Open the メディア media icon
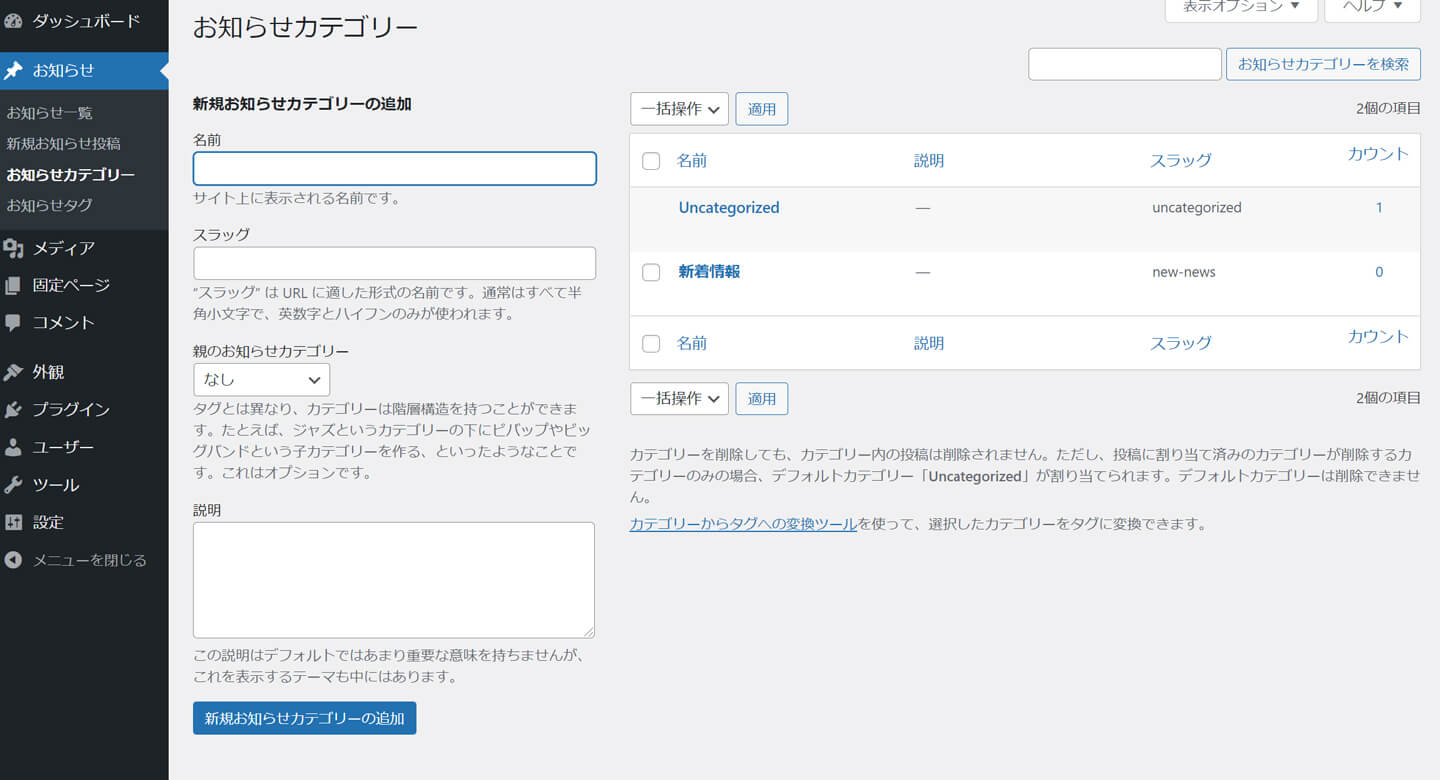 pyautogui.click(x=13, y=248)
